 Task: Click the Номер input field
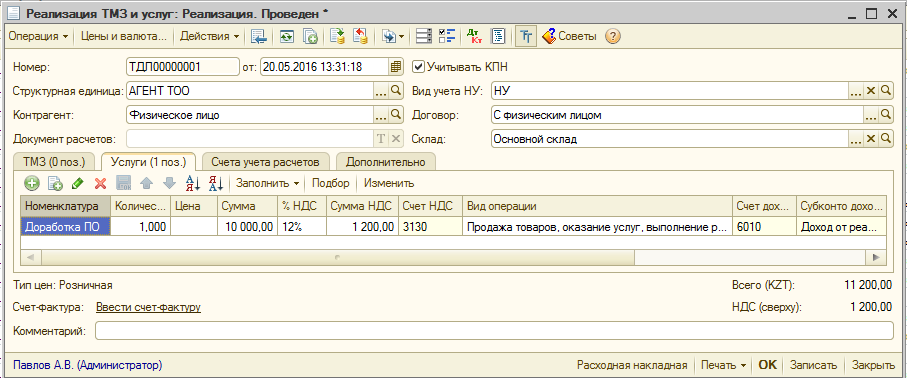pos(183,67)
